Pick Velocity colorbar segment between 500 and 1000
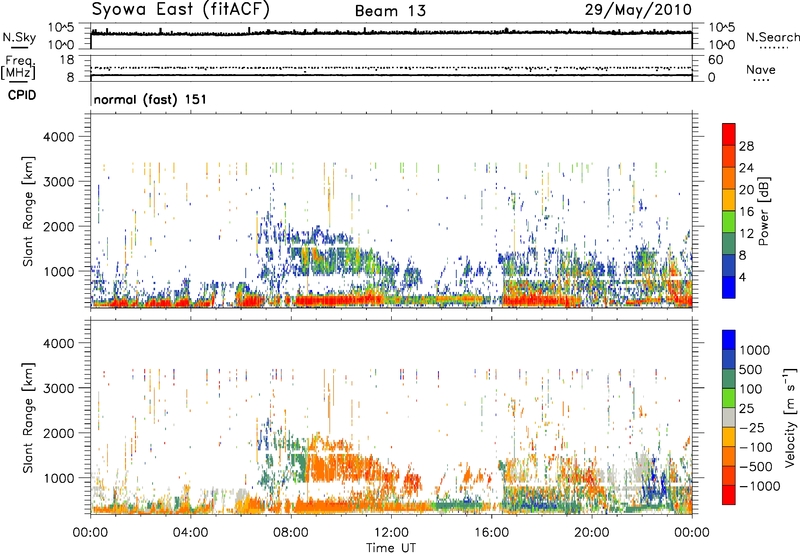The height and width of the screenshot is (554, 800). click(729, 359)
